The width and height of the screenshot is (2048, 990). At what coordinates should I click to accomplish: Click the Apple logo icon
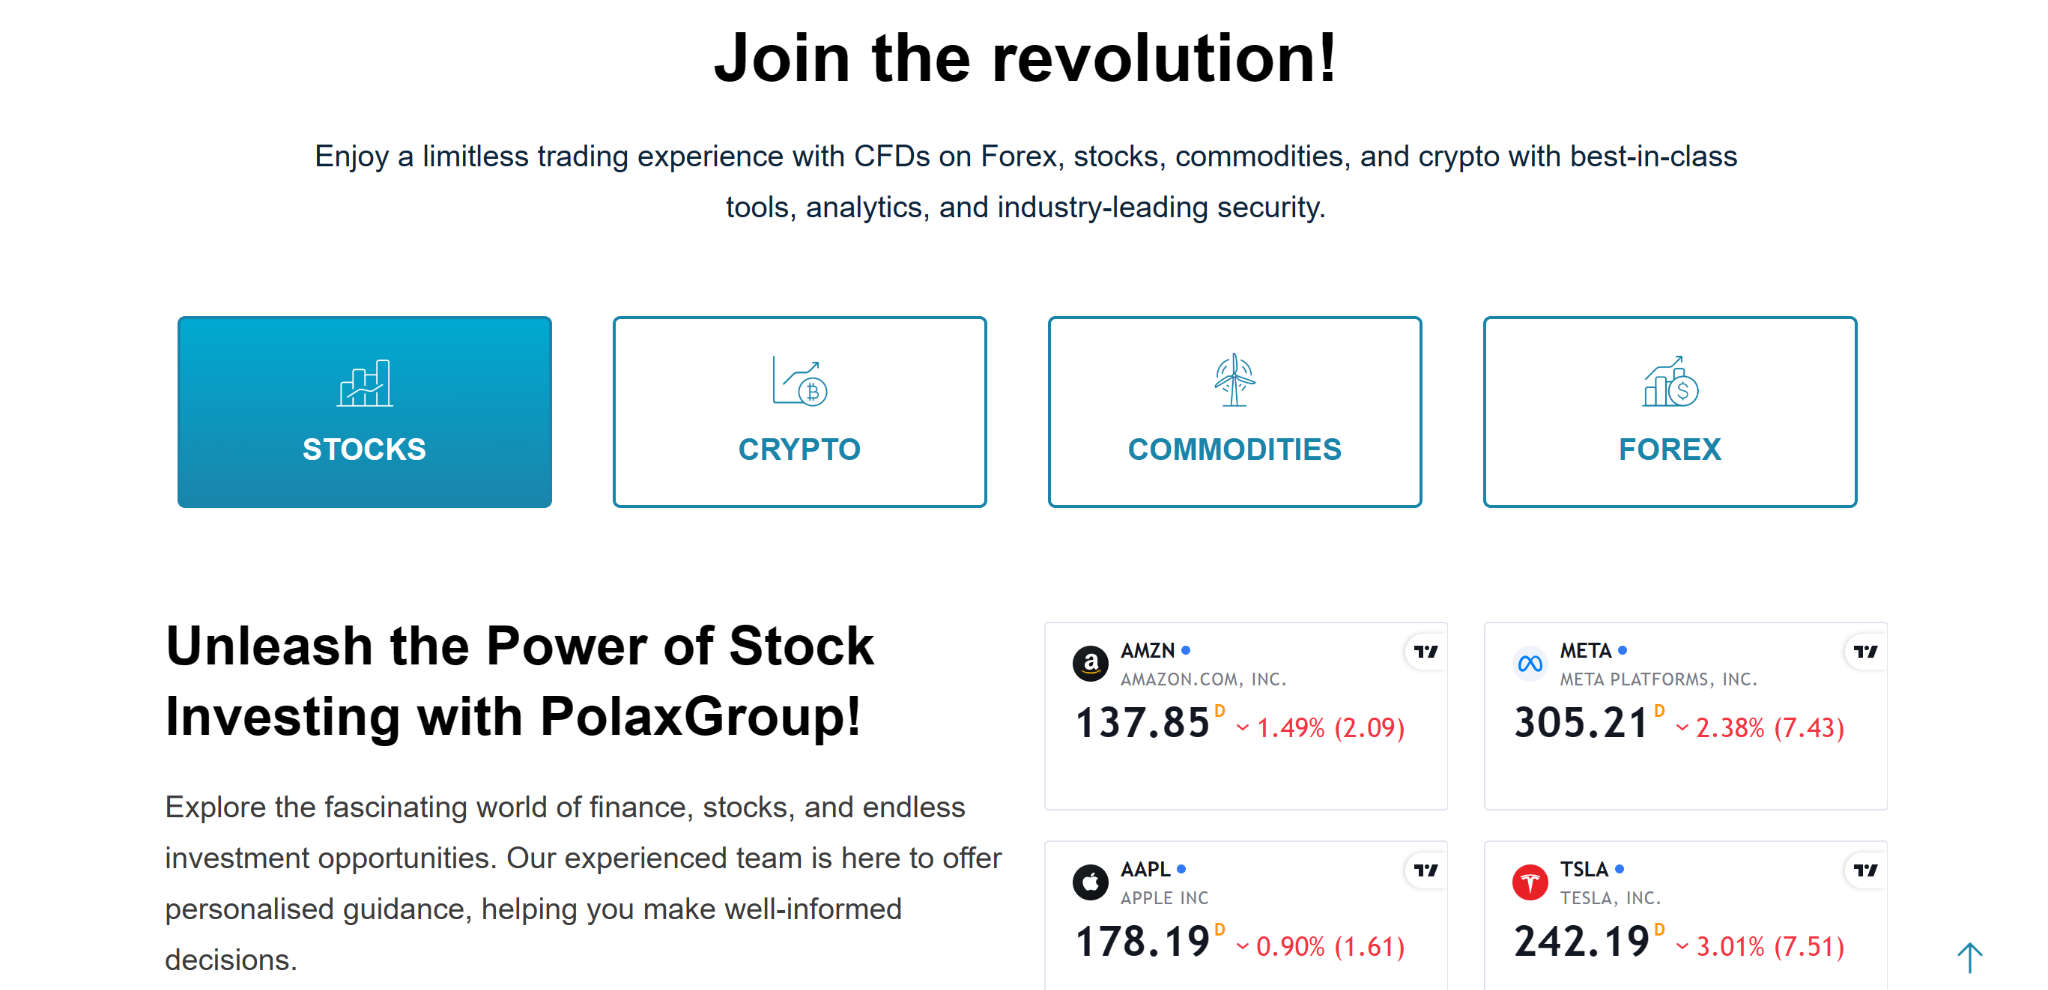click(x=1090, y=882)
